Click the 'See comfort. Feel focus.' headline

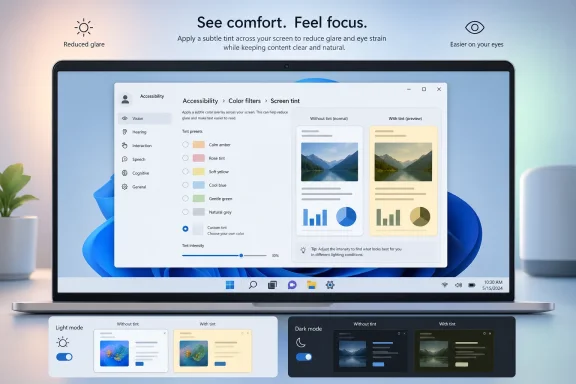[x=282, y=22]
